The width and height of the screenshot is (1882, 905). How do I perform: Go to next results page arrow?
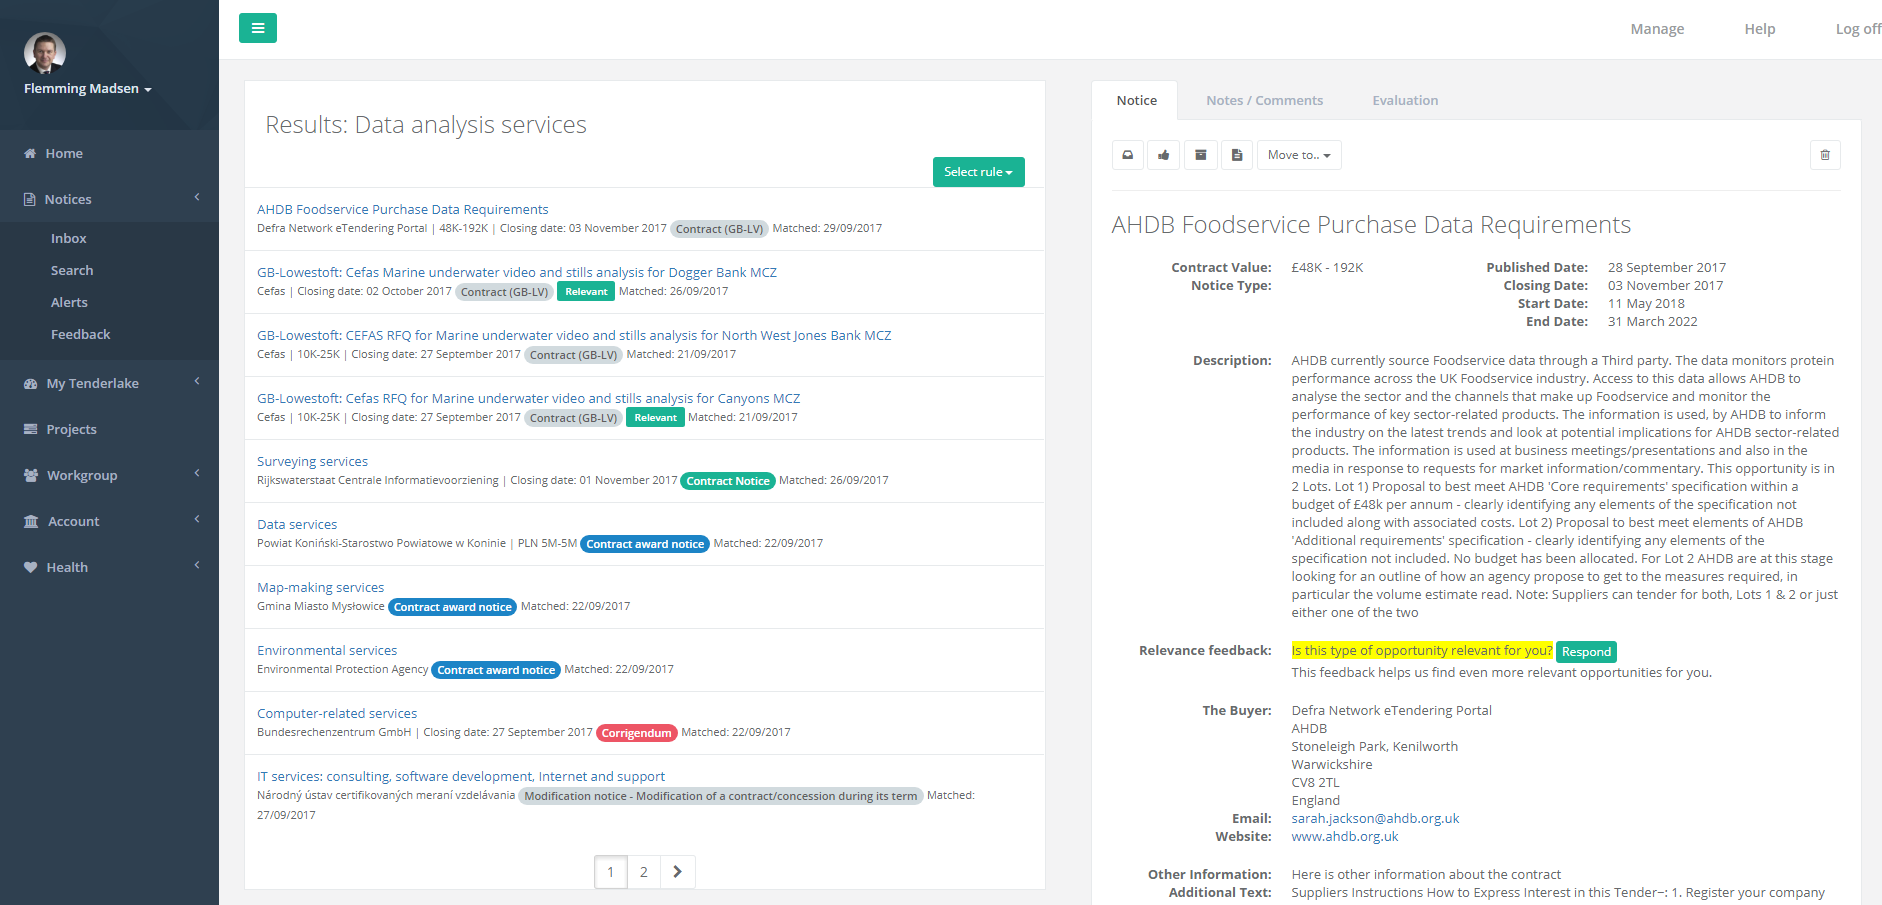pos(677,872)
